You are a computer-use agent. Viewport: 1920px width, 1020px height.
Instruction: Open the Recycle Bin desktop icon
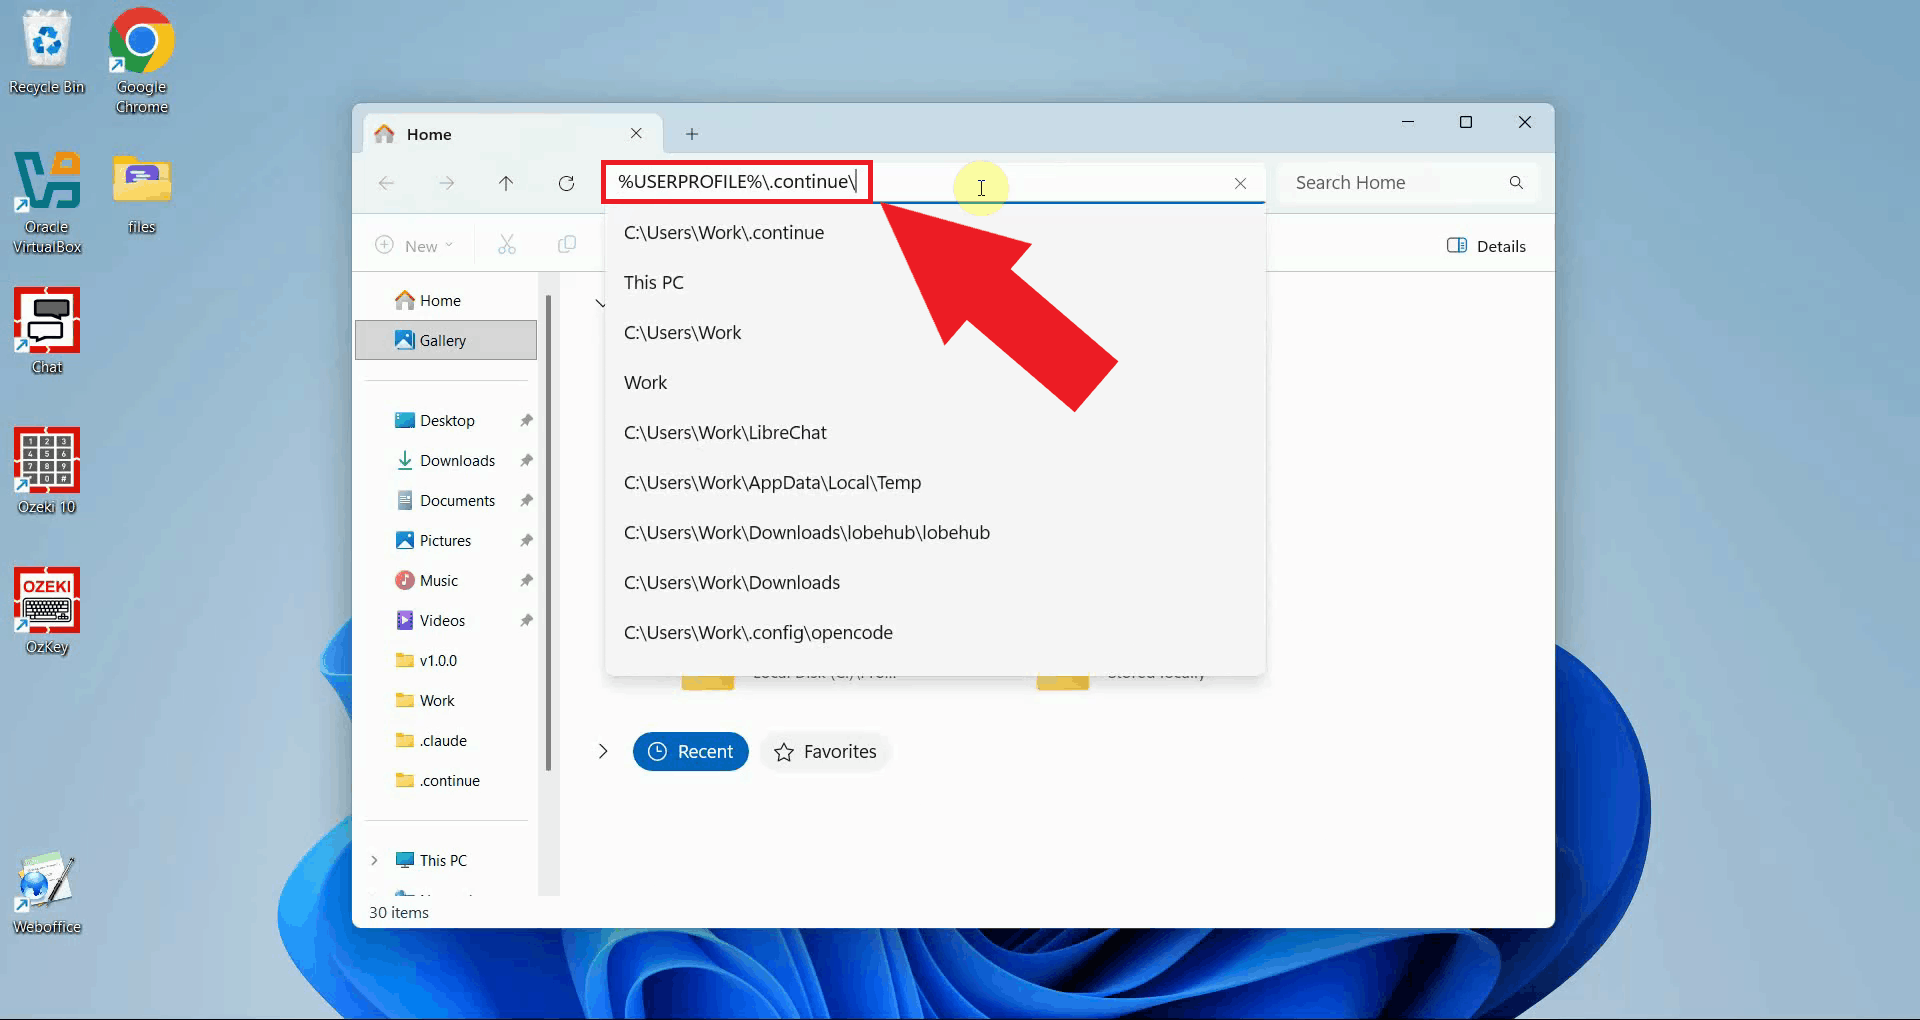coord(47,52)
